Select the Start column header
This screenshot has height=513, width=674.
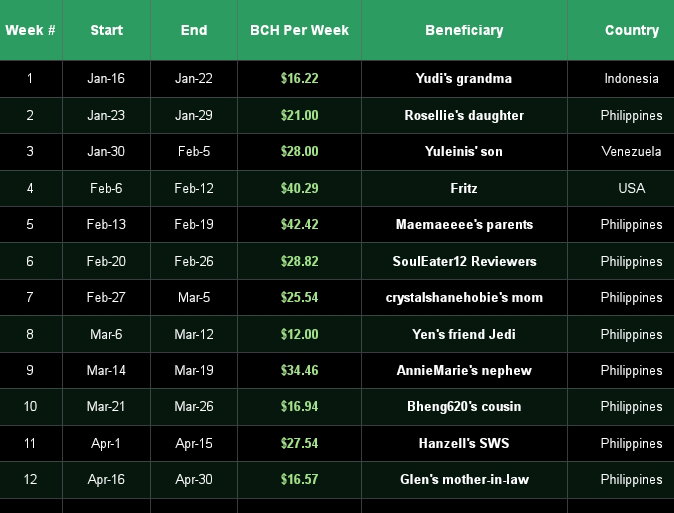click(106, 30)
